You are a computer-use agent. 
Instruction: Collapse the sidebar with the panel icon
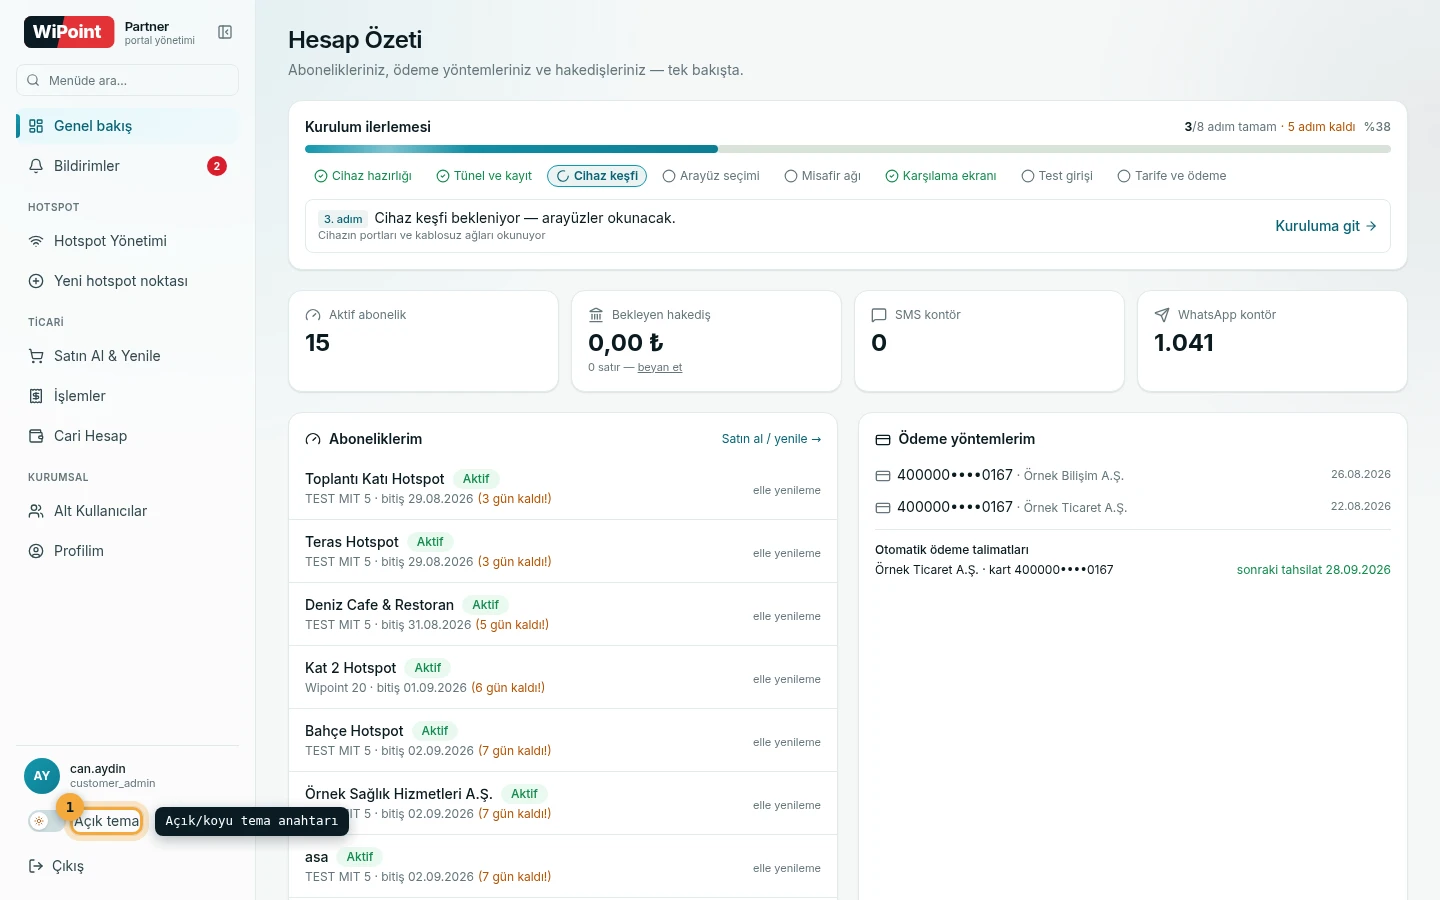click(225, 32)
